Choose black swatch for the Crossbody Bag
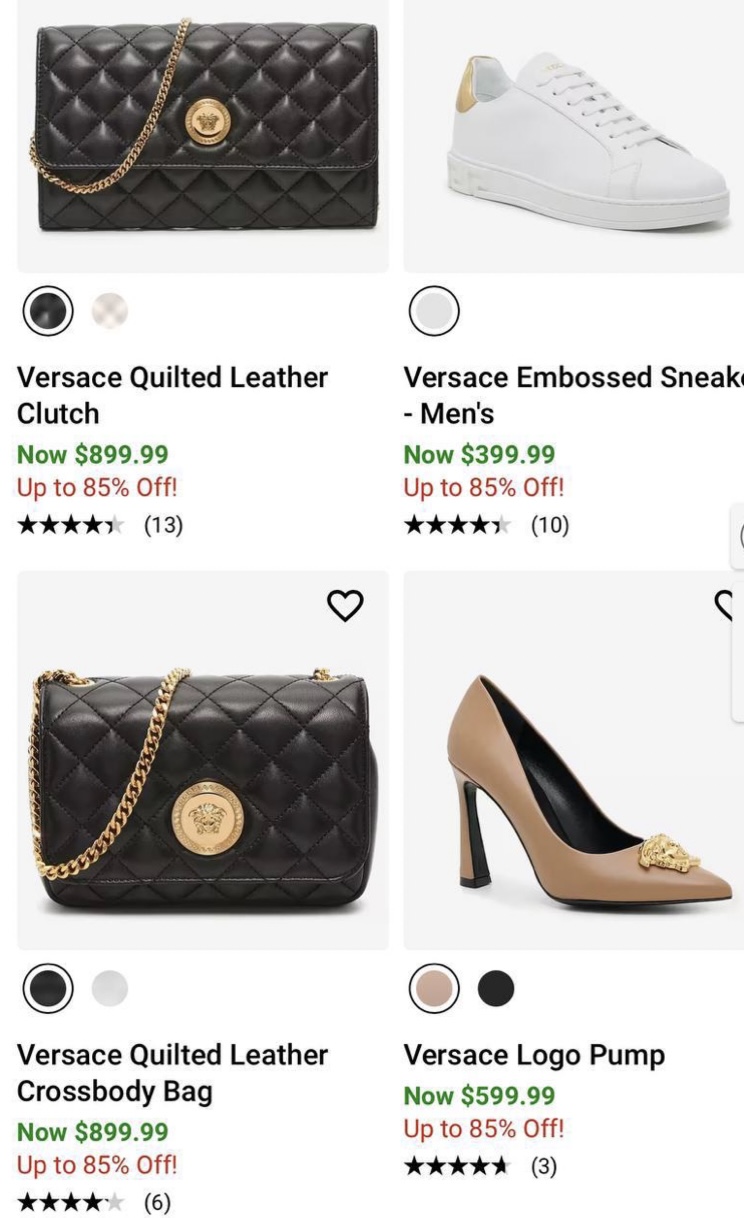The height and width of the screenshot is (1218, 744). [46, 987]
